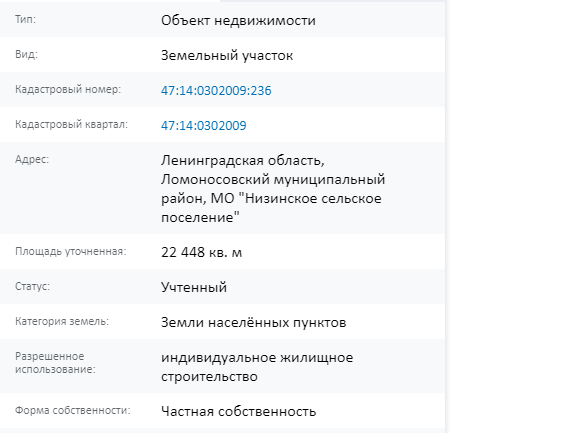The height and width of the screenshot is (433, 581).
Task: Select the value 'индивидуальное жилищное строительство'
Action: 257,367
